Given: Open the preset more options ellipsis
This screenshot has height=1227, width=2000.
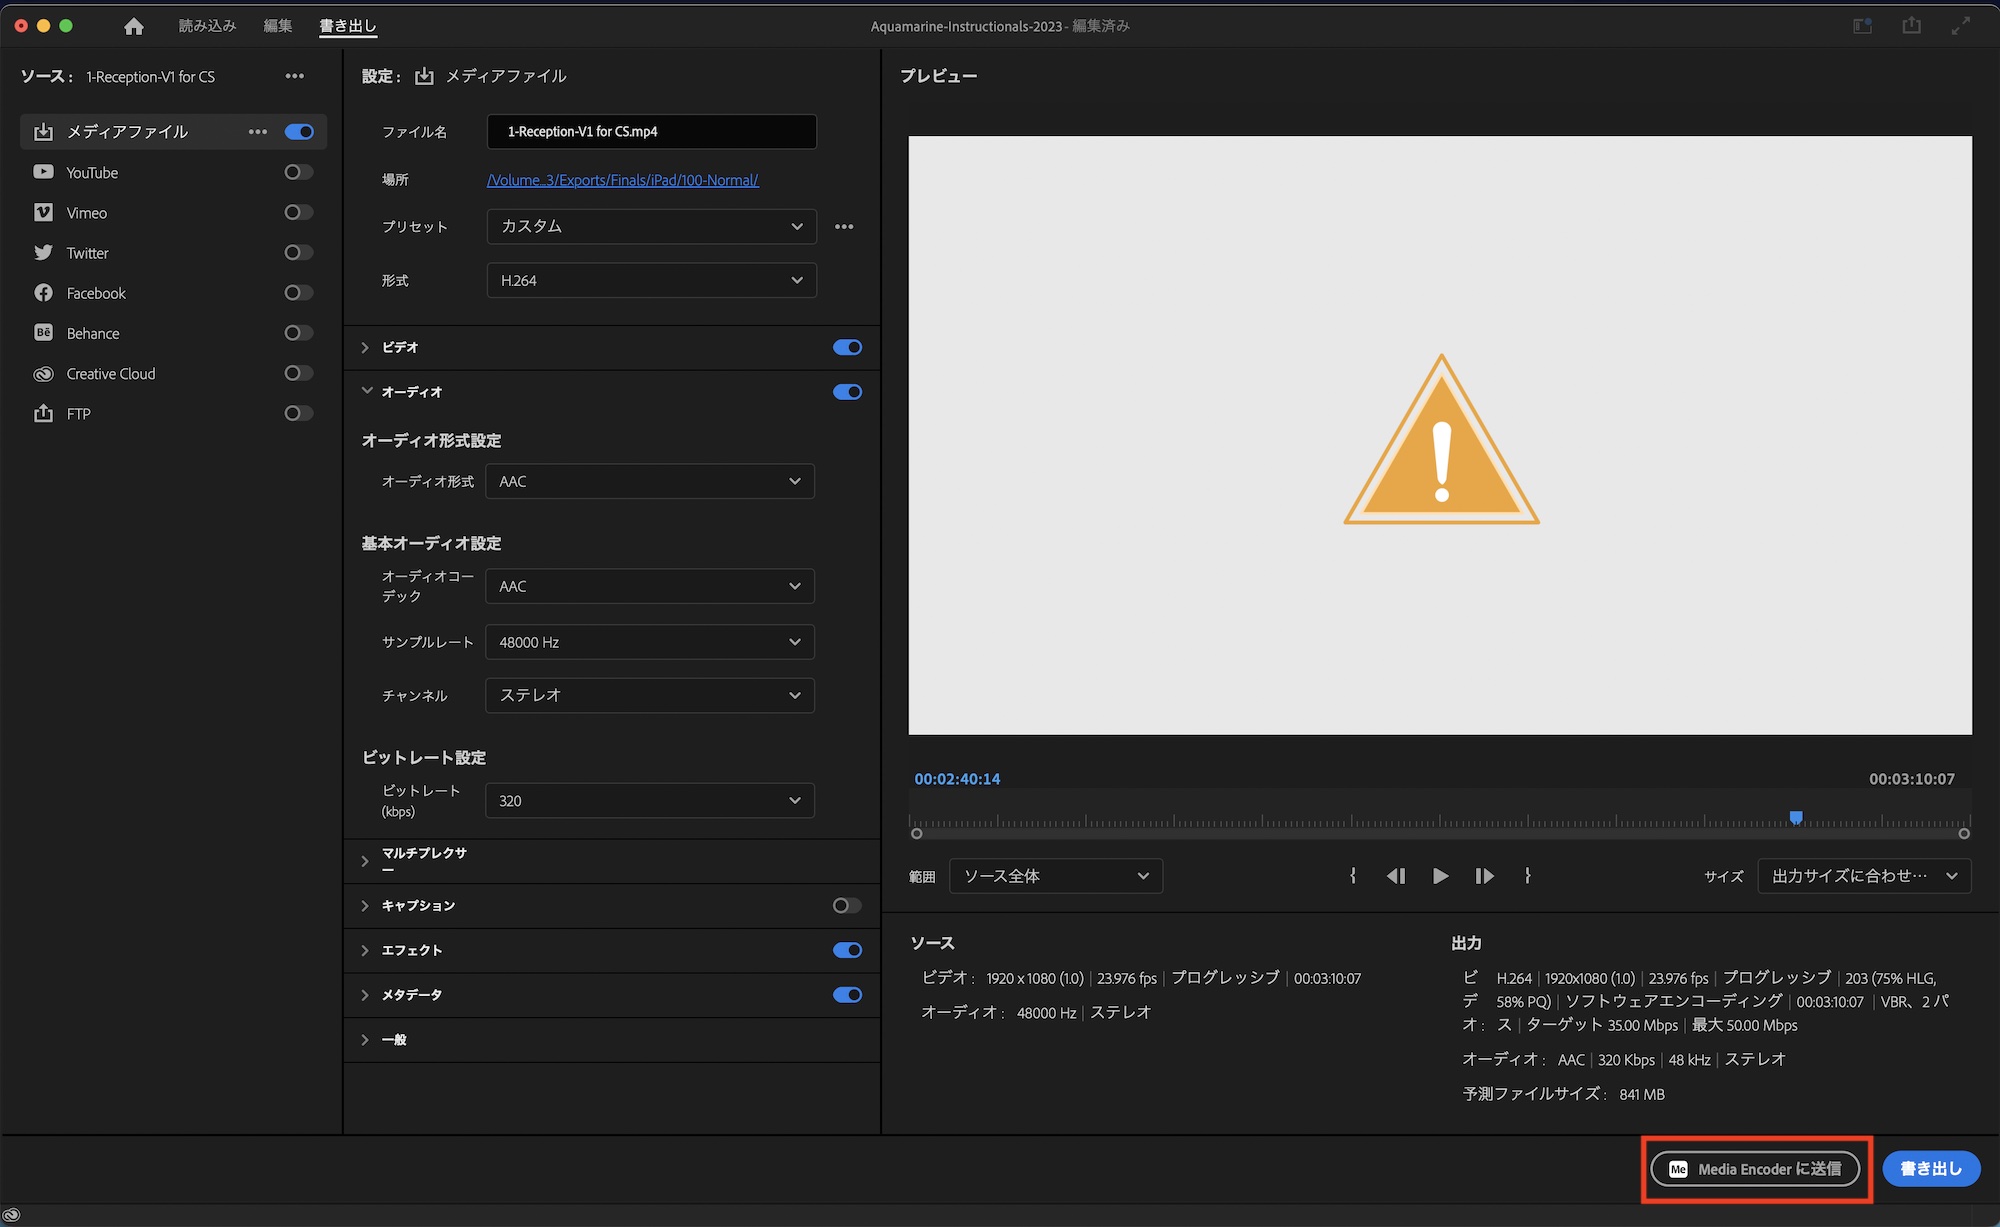Looking at the screenshot, I should (844, 227).
